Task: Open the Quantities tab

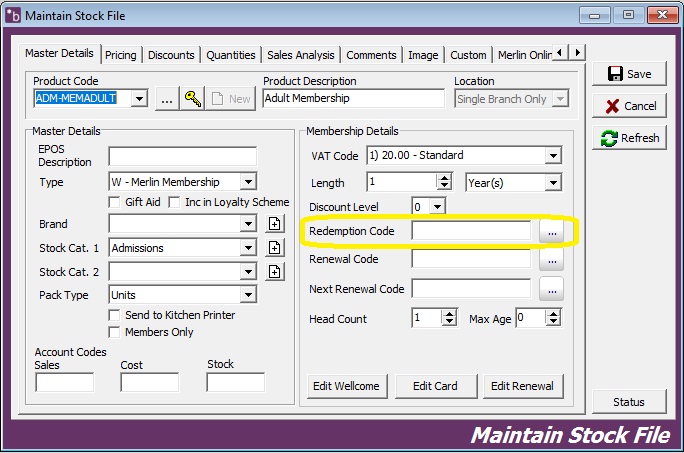Action: 231,55
